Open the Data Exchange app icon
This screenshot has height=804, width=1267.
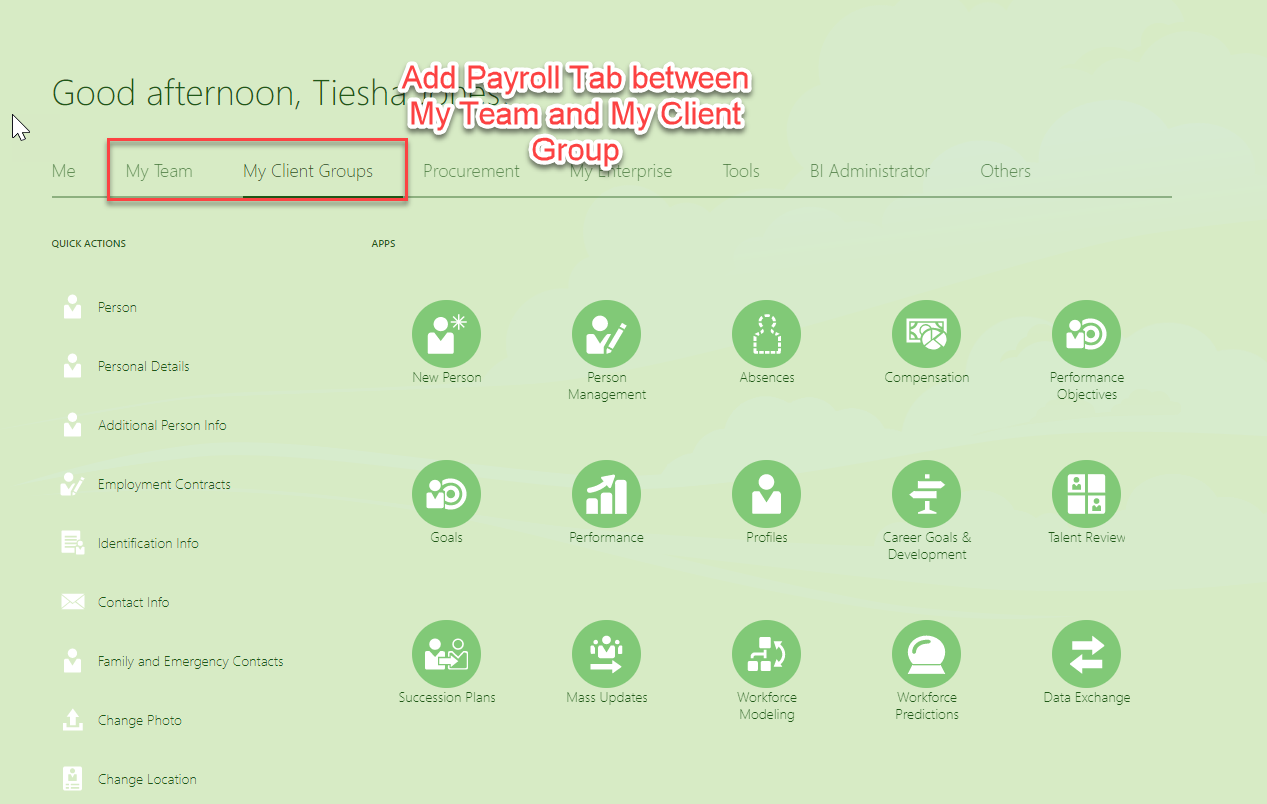1086,654
